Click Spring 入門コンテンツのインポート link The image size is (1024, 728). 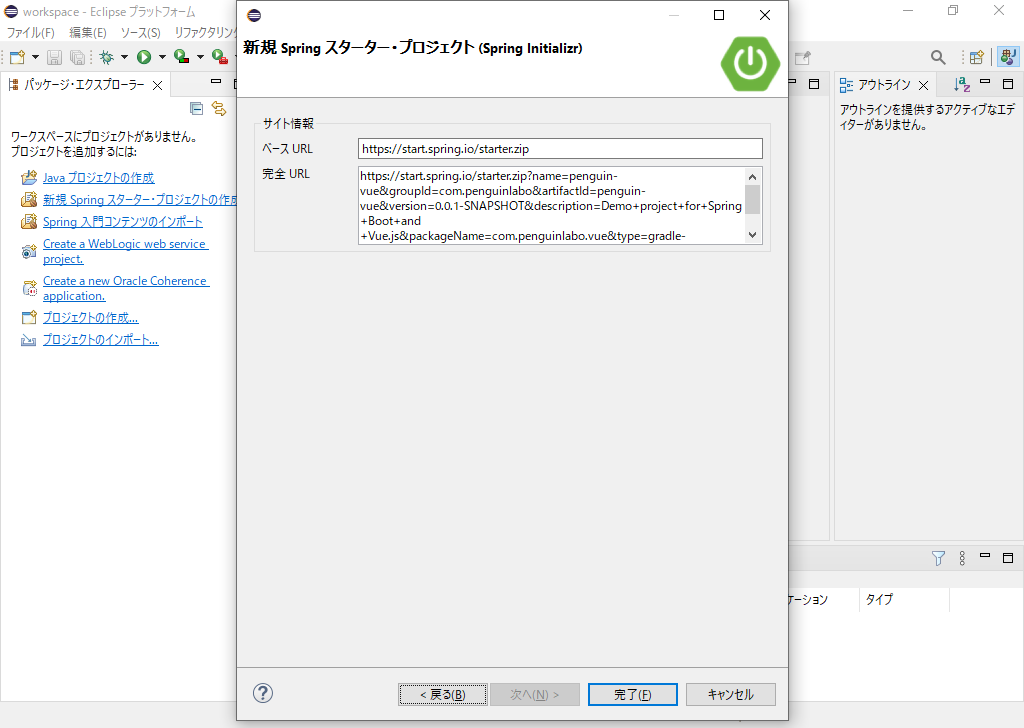click(123, 222)
